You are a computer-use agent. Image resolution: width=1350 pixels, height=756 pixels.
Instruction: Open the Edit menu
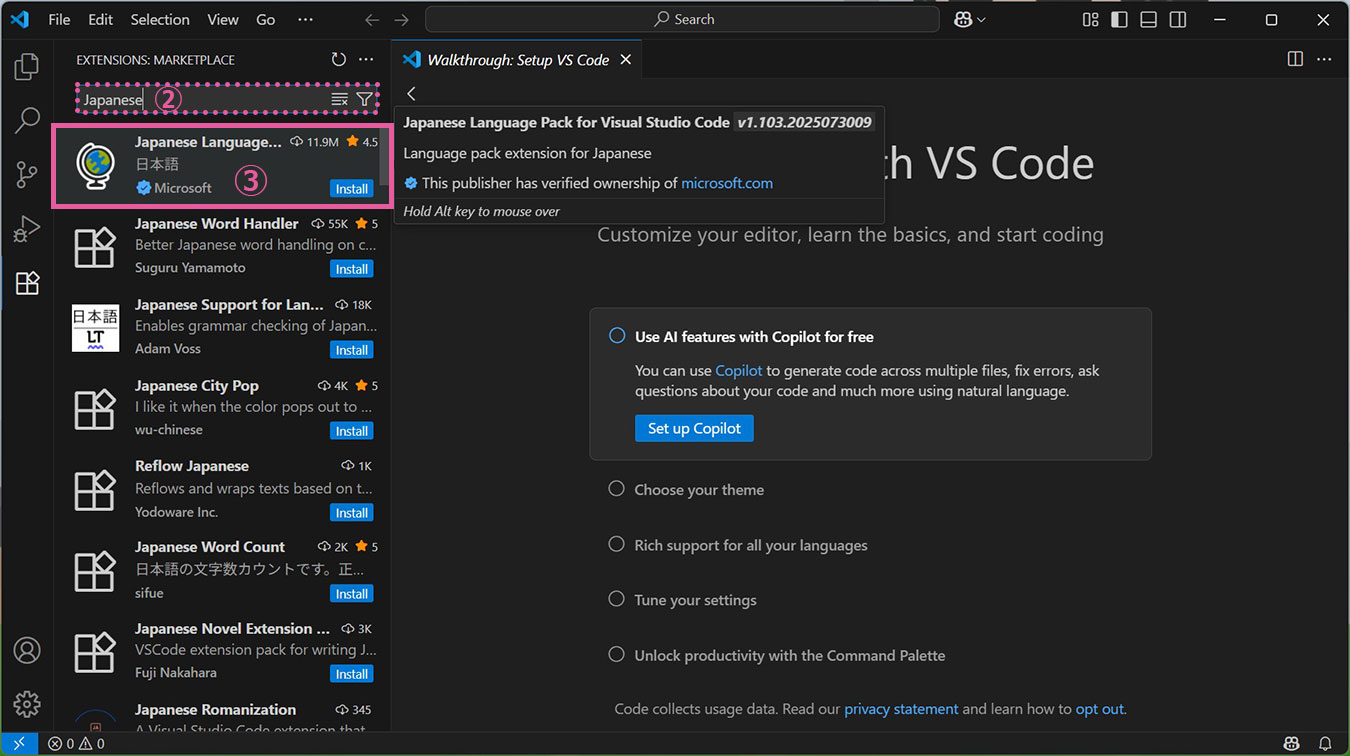(100, 19)
